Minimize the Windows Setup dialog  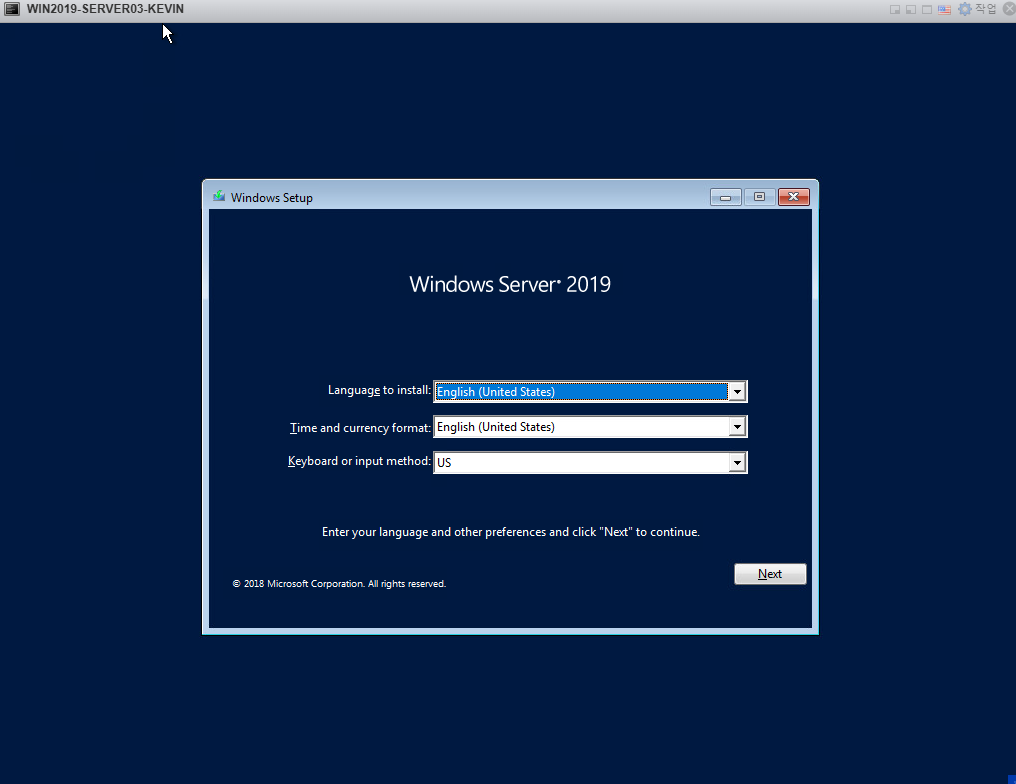[x=726, y=197]
